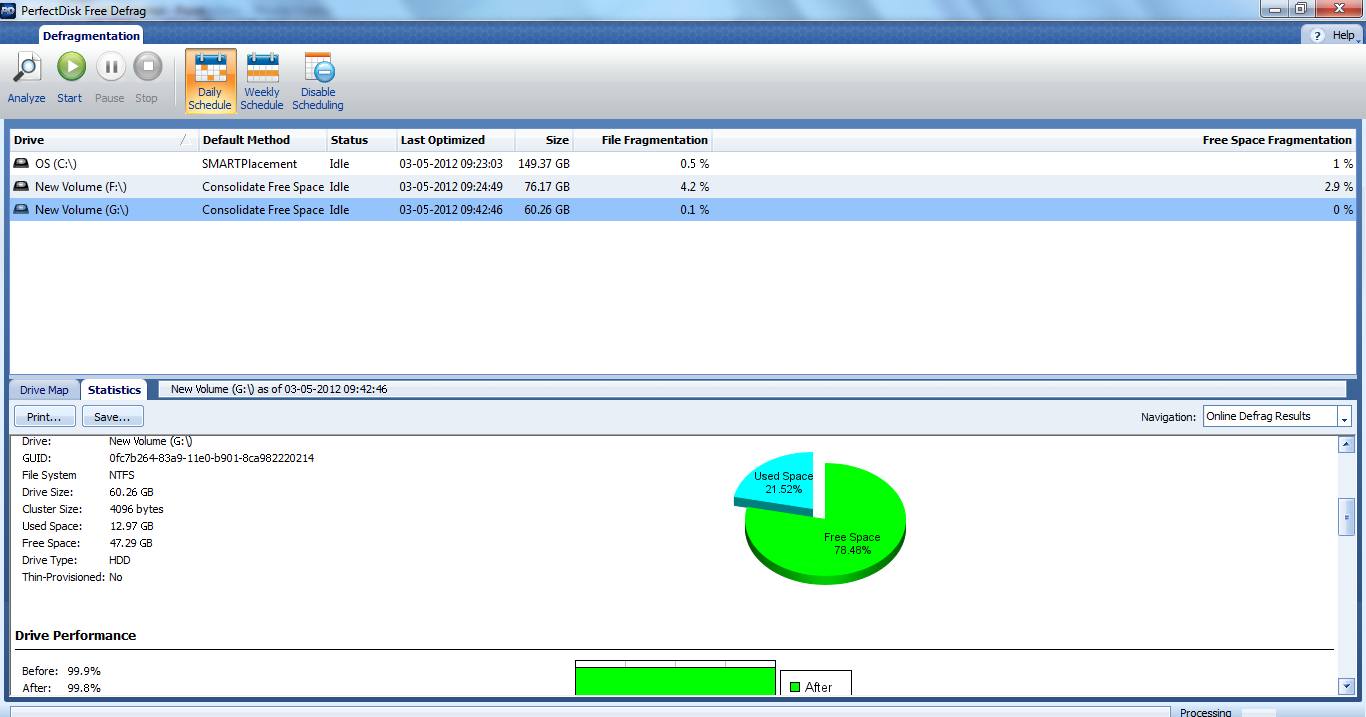
Task: Click the New Volume (G:\) drive icon
Action: pos(21,209)
